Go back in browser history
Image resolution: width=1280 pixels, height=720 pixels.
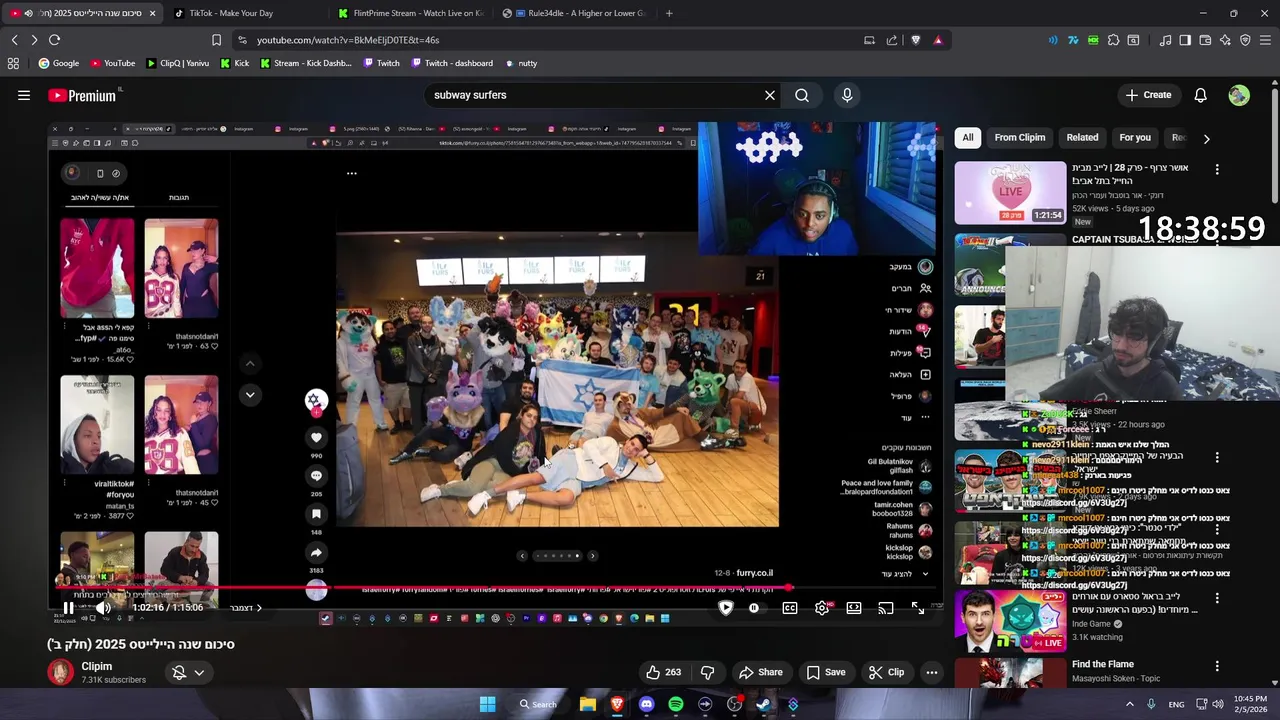(14, 40)
